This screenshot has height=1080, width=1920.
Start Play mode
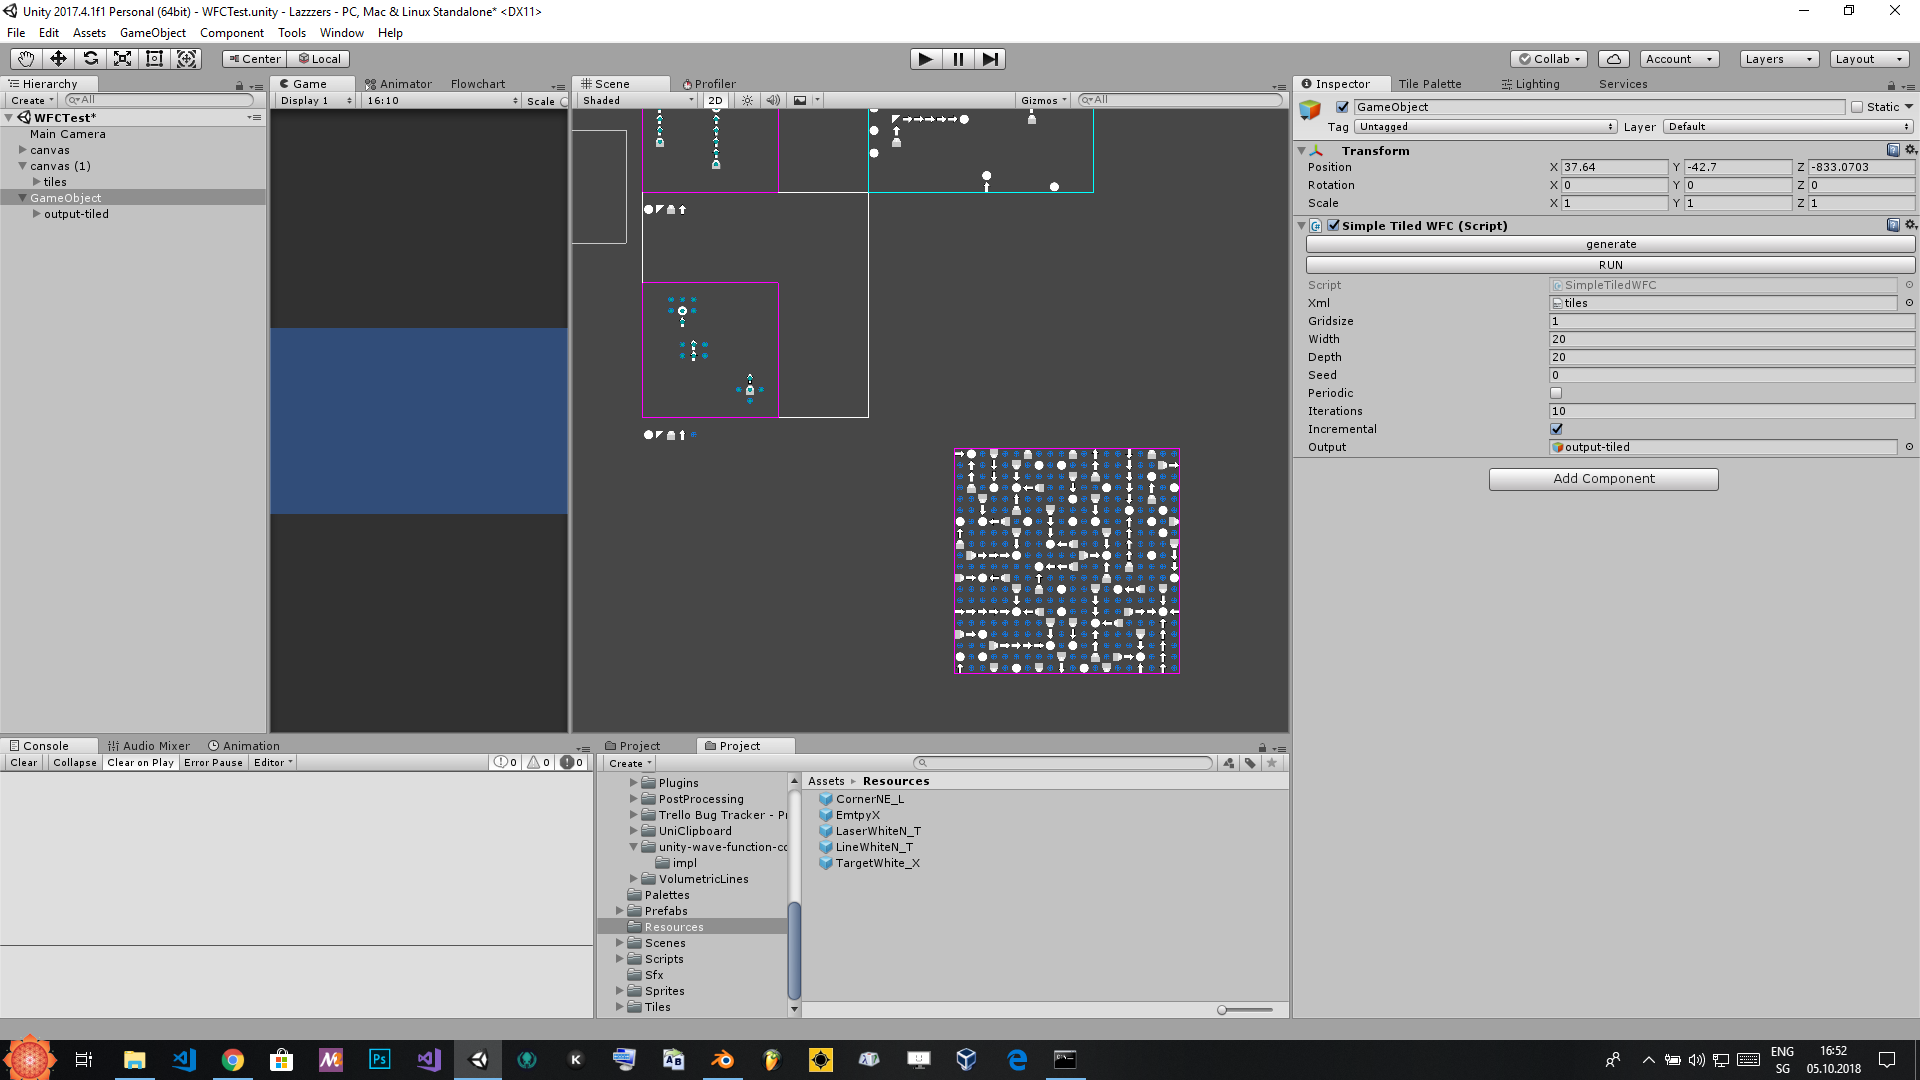[926, 59]
